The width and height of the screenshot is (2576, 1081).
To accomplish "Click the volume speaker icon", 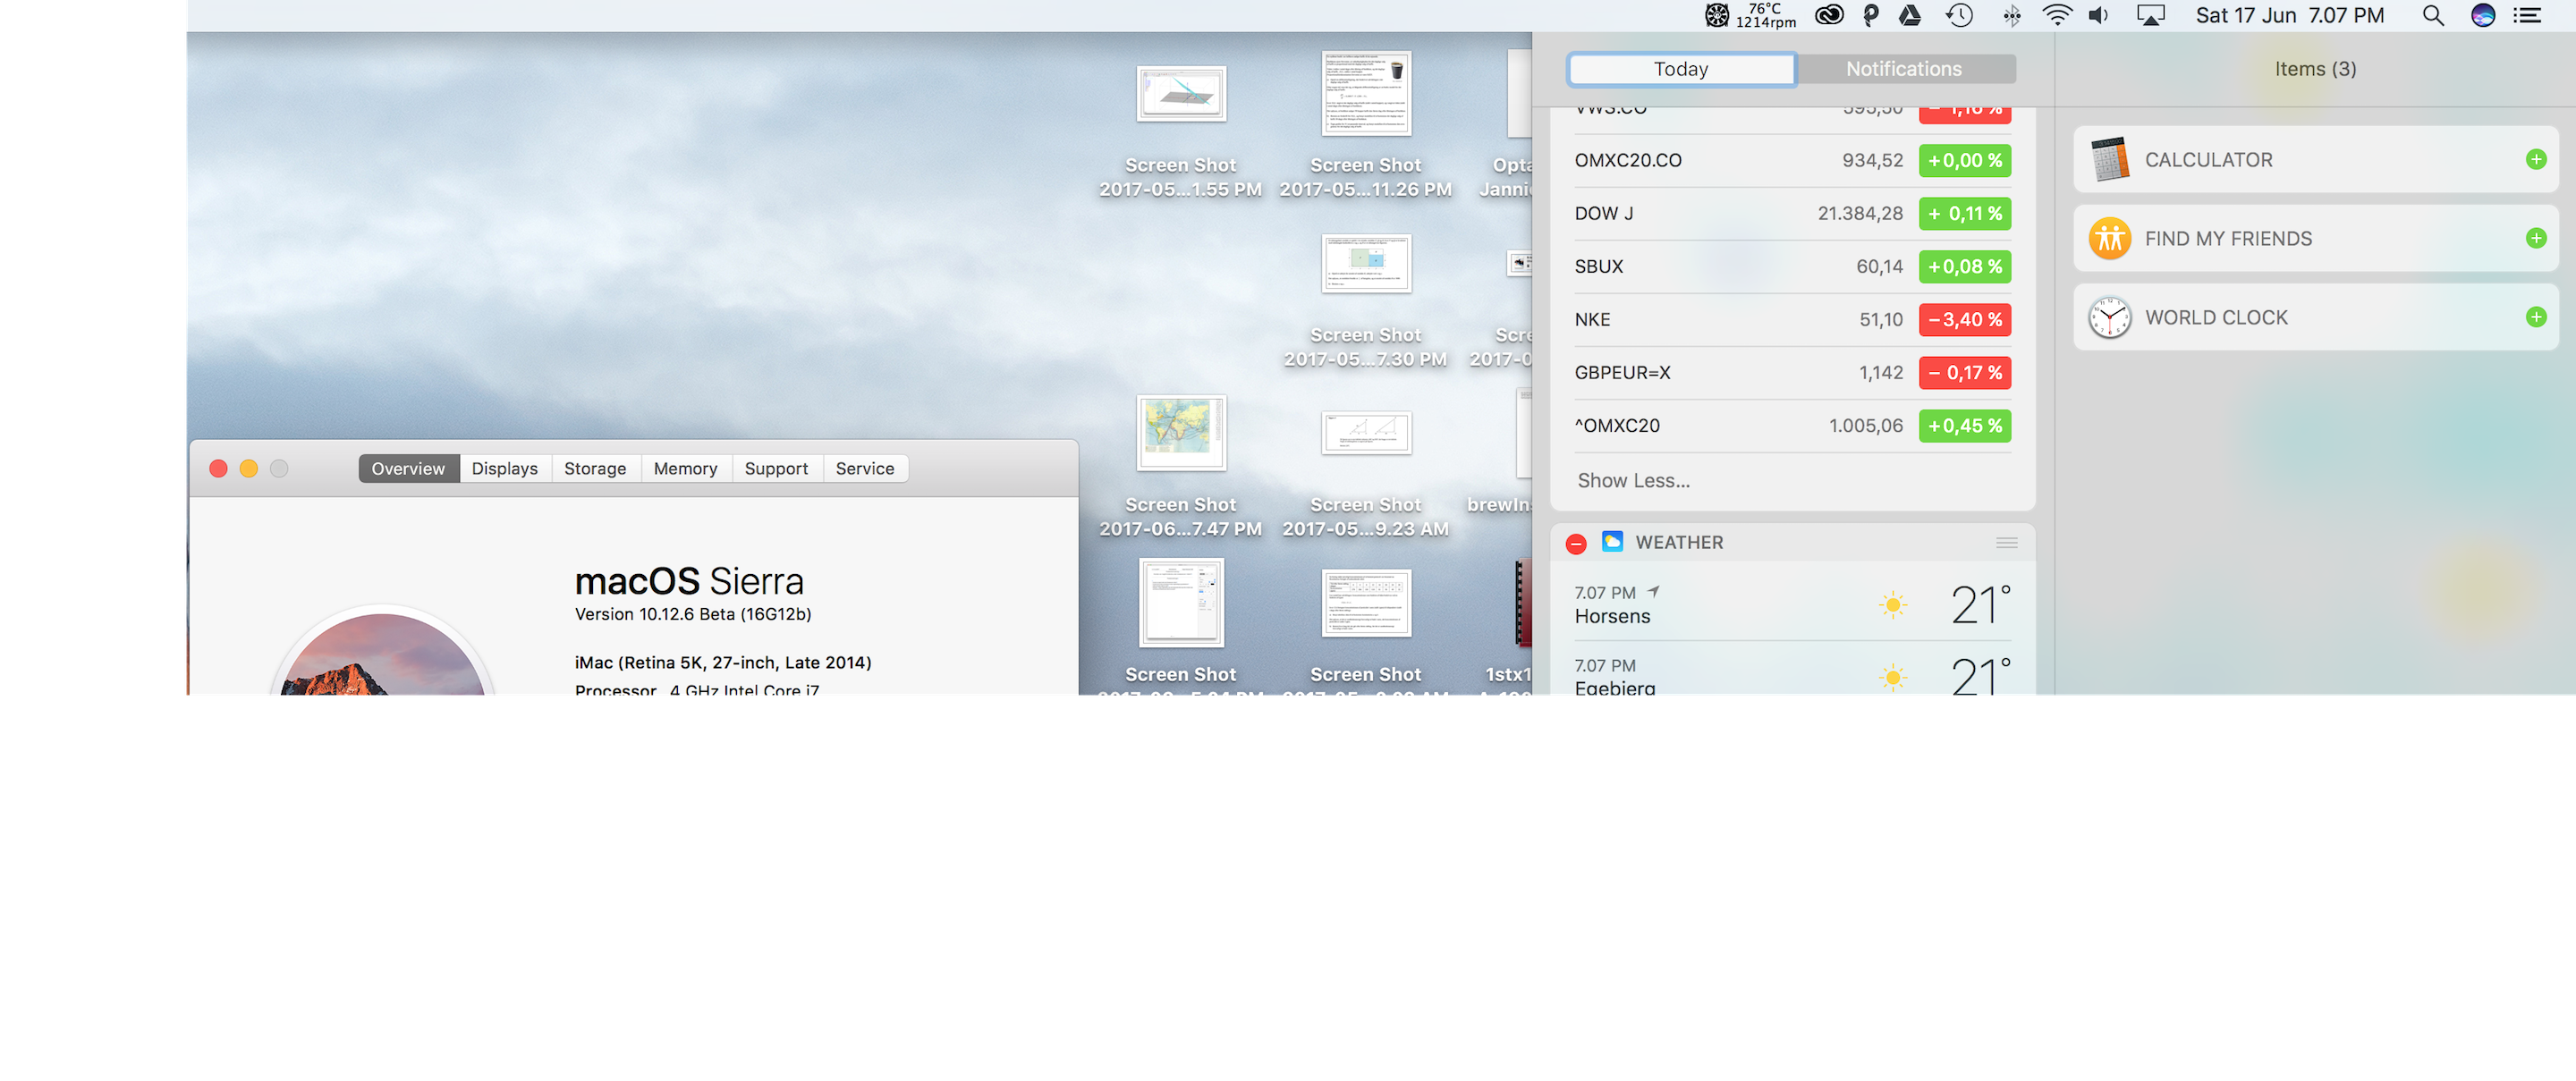I will [x=2099, y=15].
